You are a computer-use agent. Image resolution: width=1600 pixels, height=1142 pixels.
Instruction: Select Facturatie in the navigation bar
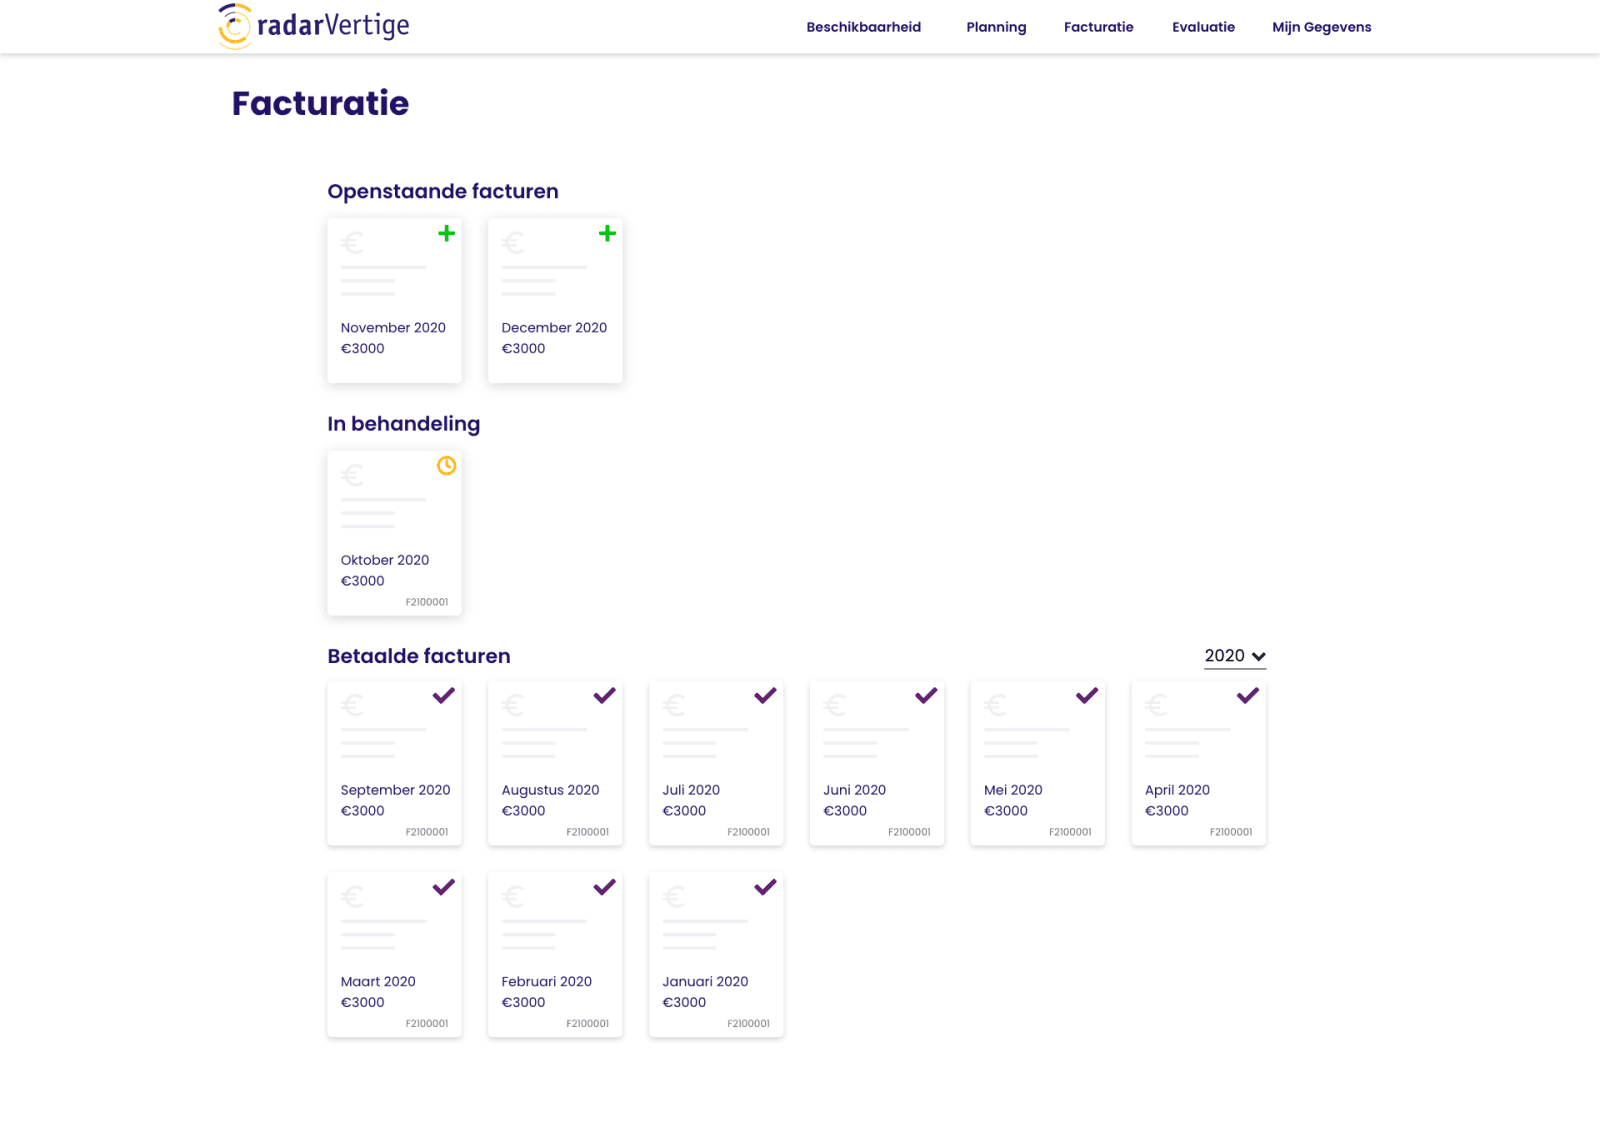tap(1098, 27)
